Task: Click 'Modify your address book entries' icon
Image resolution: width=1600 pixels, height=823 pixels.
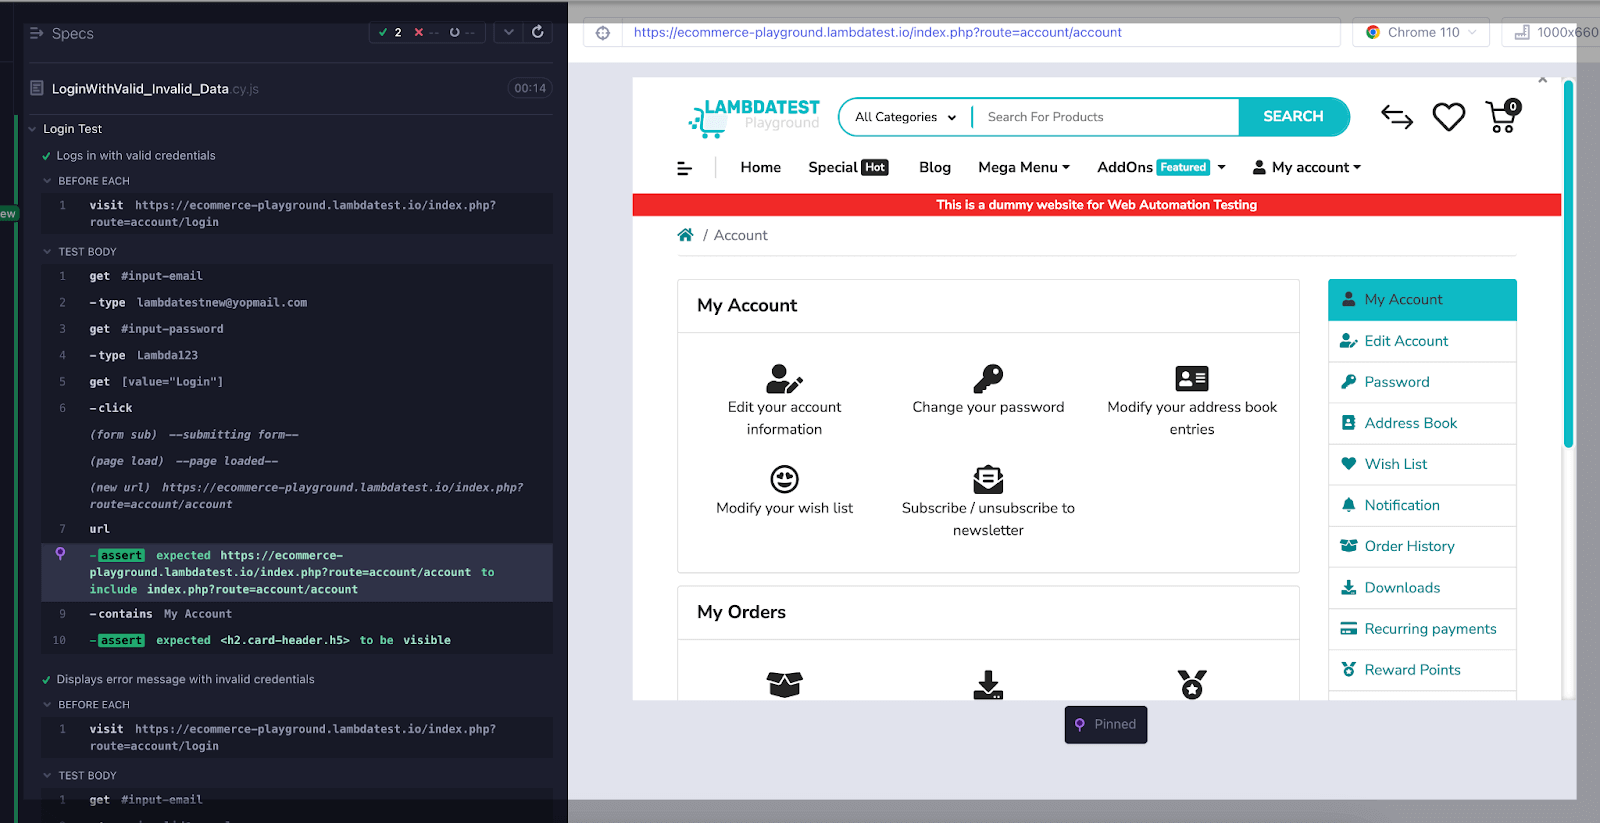Action: pos(1192,379)
